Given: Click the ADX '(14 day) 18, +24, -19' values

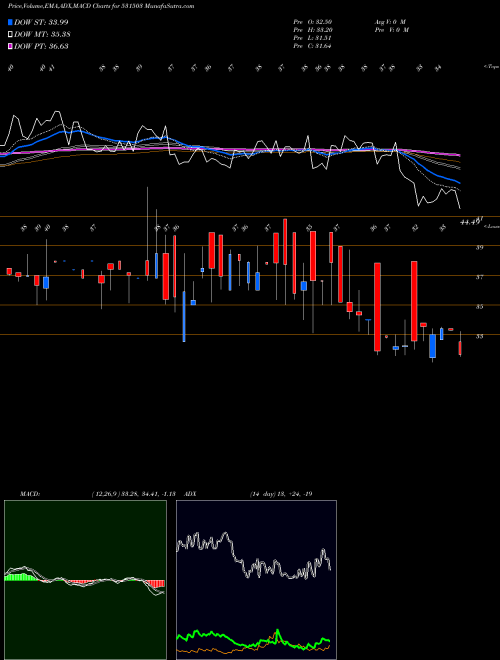Looking at the screenshot, I should click(x=281, y=494).
